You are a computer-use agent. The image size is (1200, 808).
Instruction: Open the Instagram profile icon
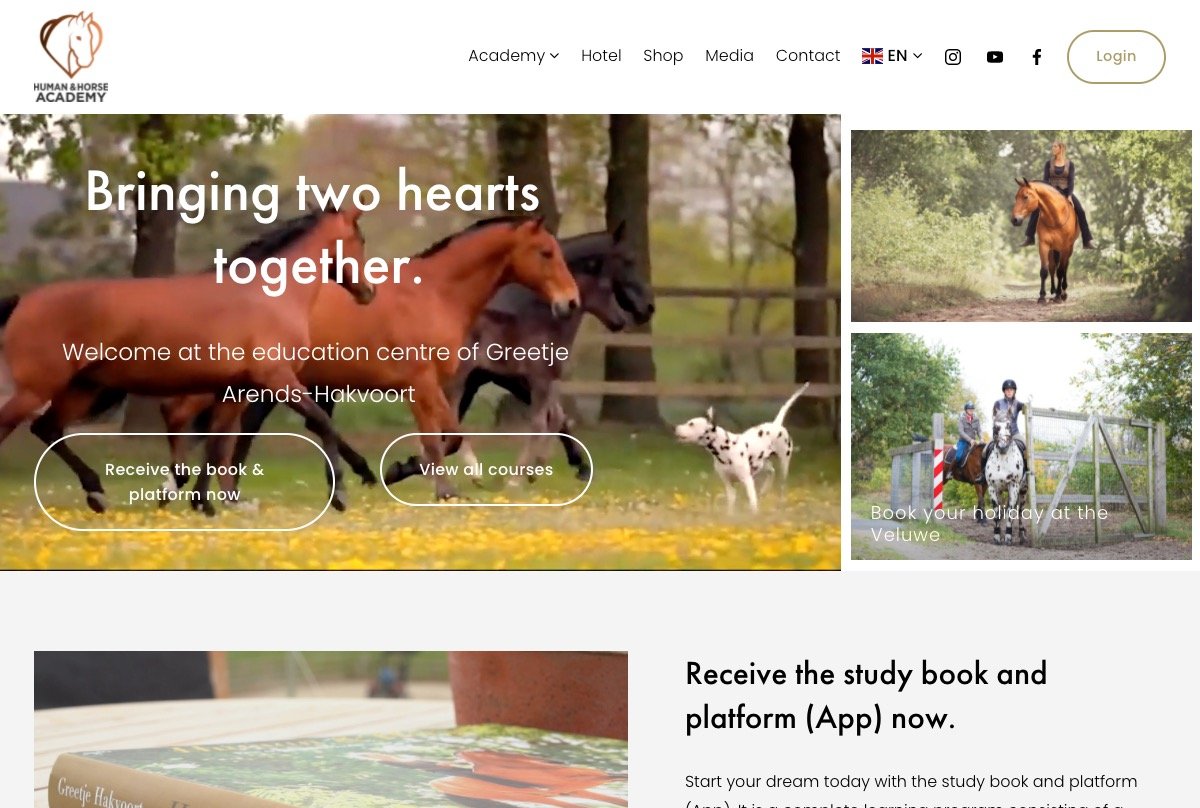tap(953, 57)
